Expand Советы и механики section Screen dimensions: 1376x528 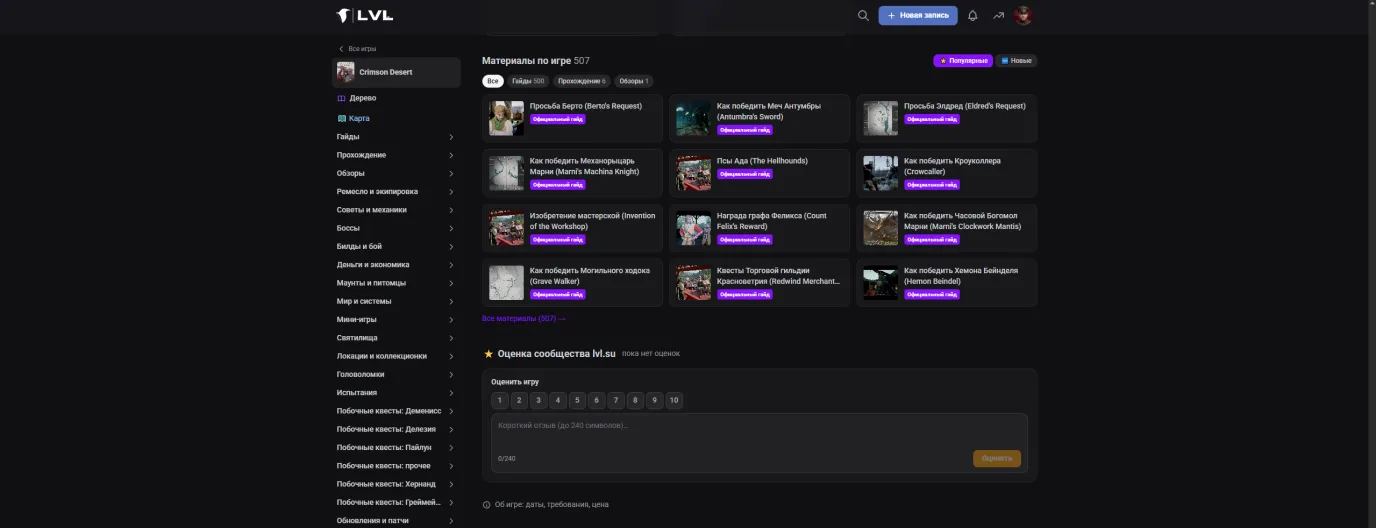pyautogui.click(x=396, y=210)
